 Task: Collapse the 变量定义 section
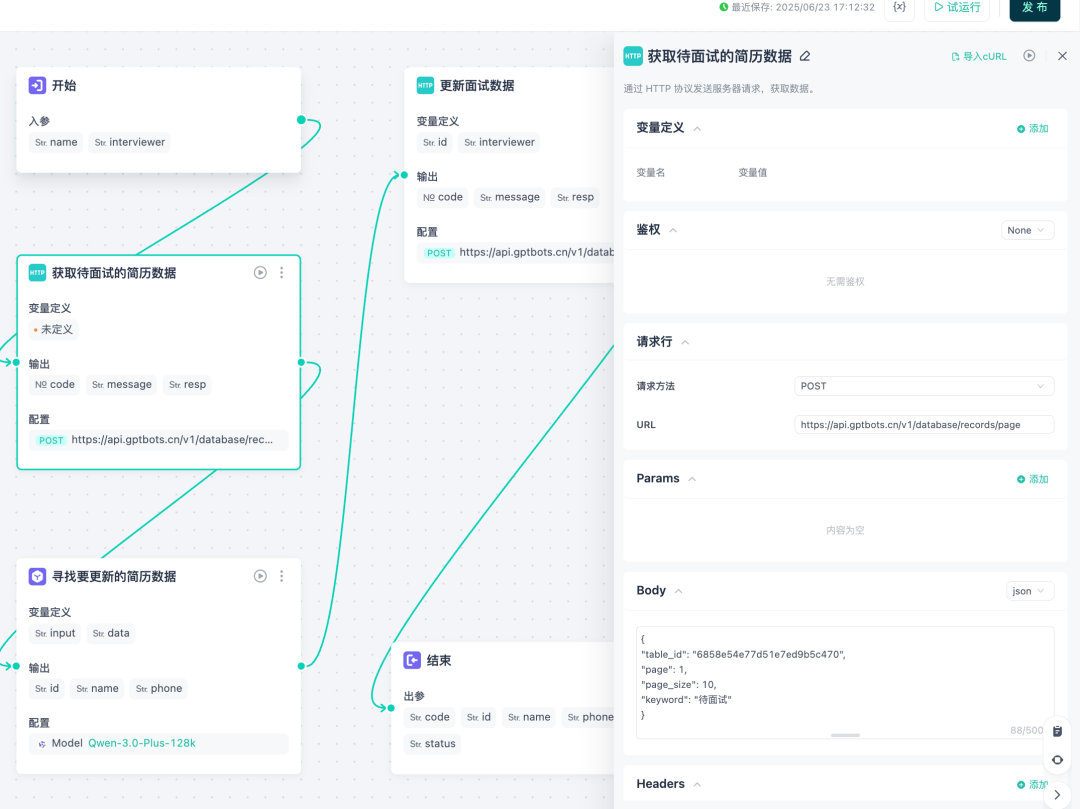[x=697, y=129]
